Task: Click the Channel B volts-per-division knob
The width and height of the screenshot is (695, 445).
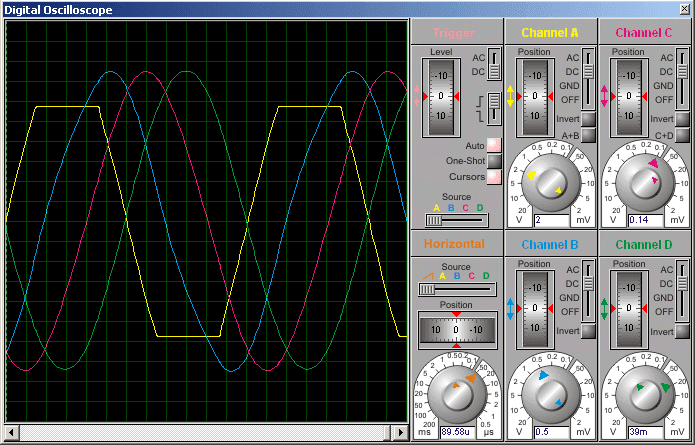Action: pos(551,394)
